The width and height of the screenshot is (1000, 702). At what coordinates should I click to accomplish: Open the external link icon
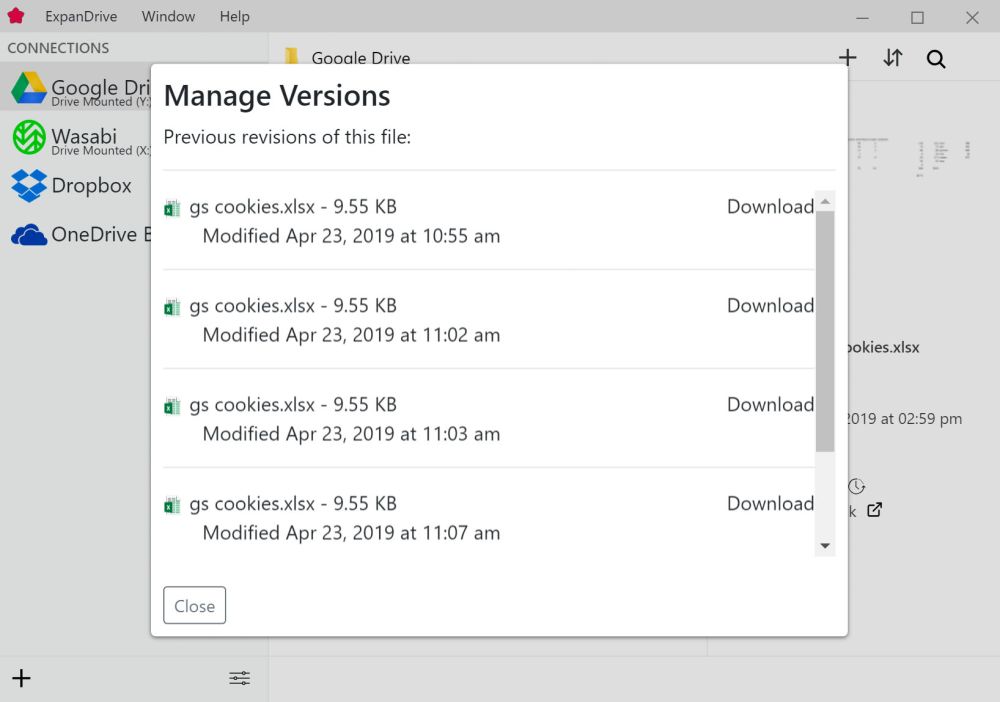(875, 510)
